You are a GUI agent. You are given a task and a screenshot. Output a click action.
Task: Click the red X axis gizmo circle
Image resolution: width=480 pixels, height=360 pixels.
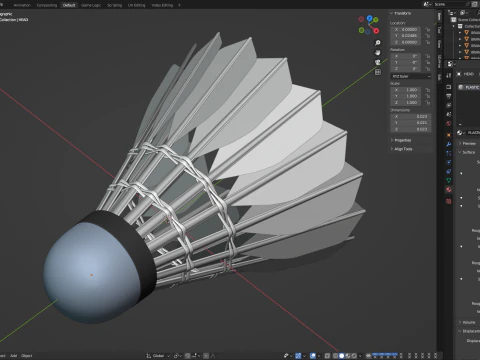click(376, 31)
